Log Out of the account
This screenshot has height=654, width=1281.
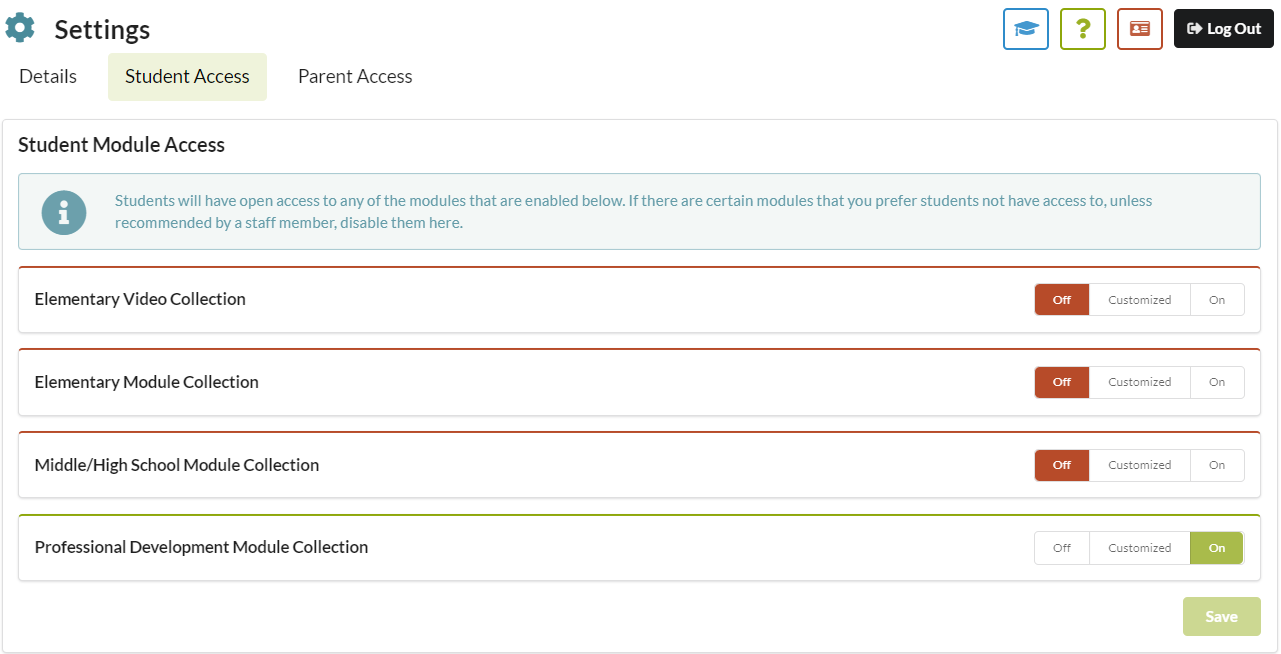tap(1224, 29)
